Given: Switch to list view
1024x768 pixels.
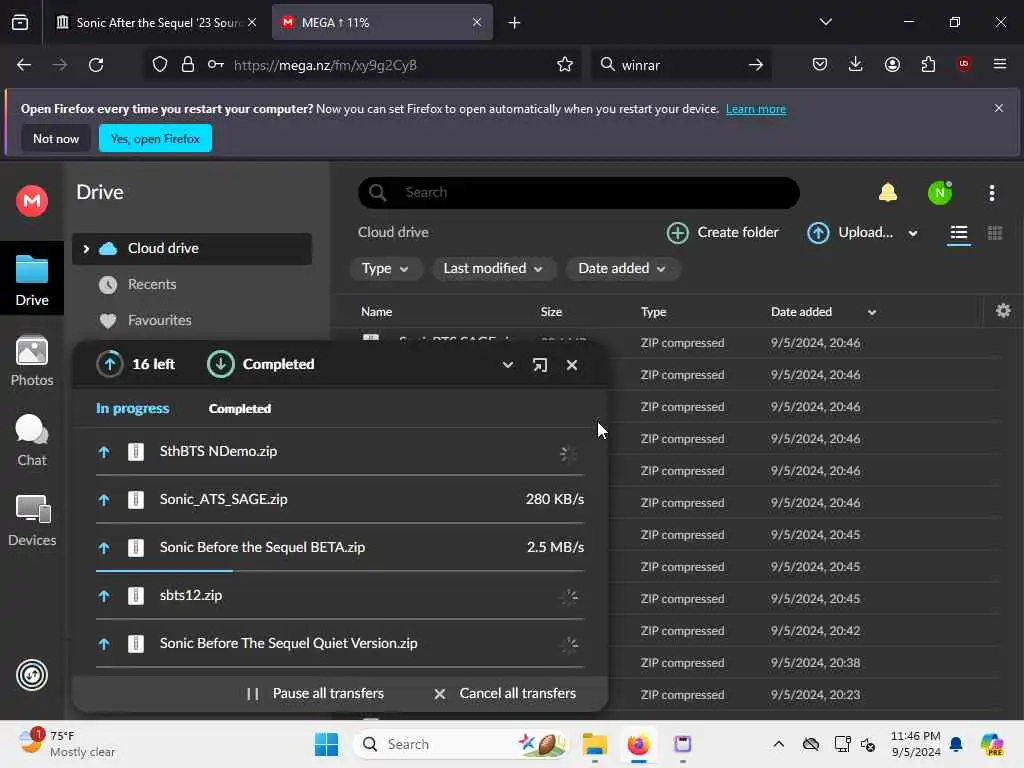Looking at the screenshot, I should (x=958, y=233).
